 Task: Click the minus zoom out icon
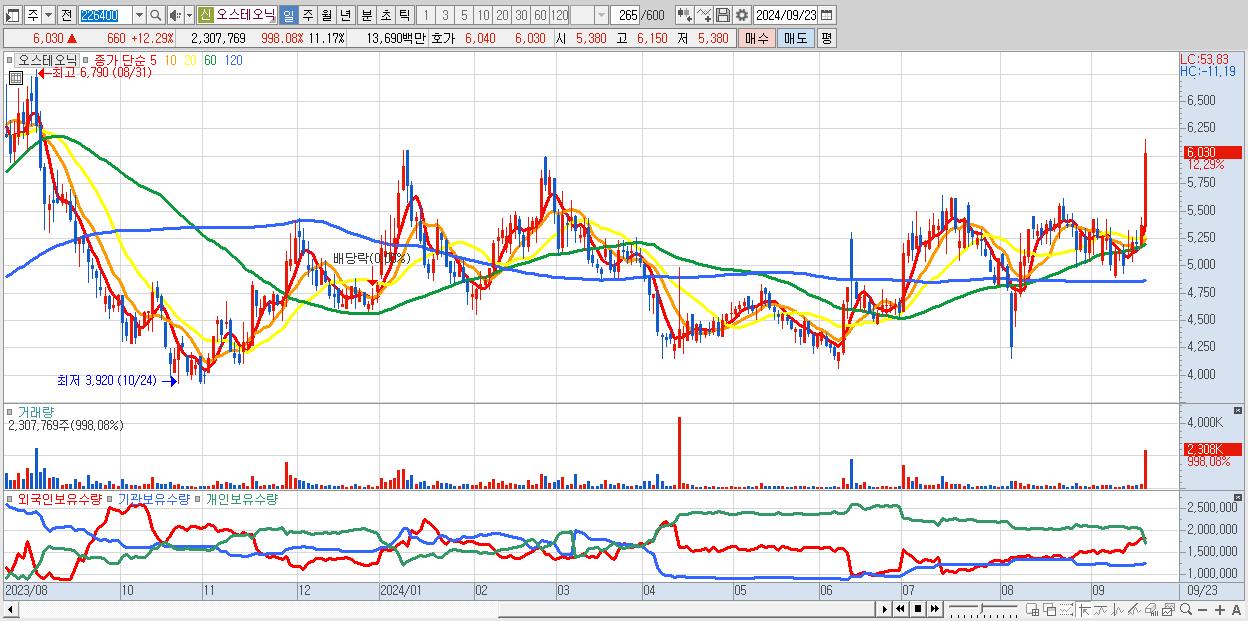[x=1203, y=609]
